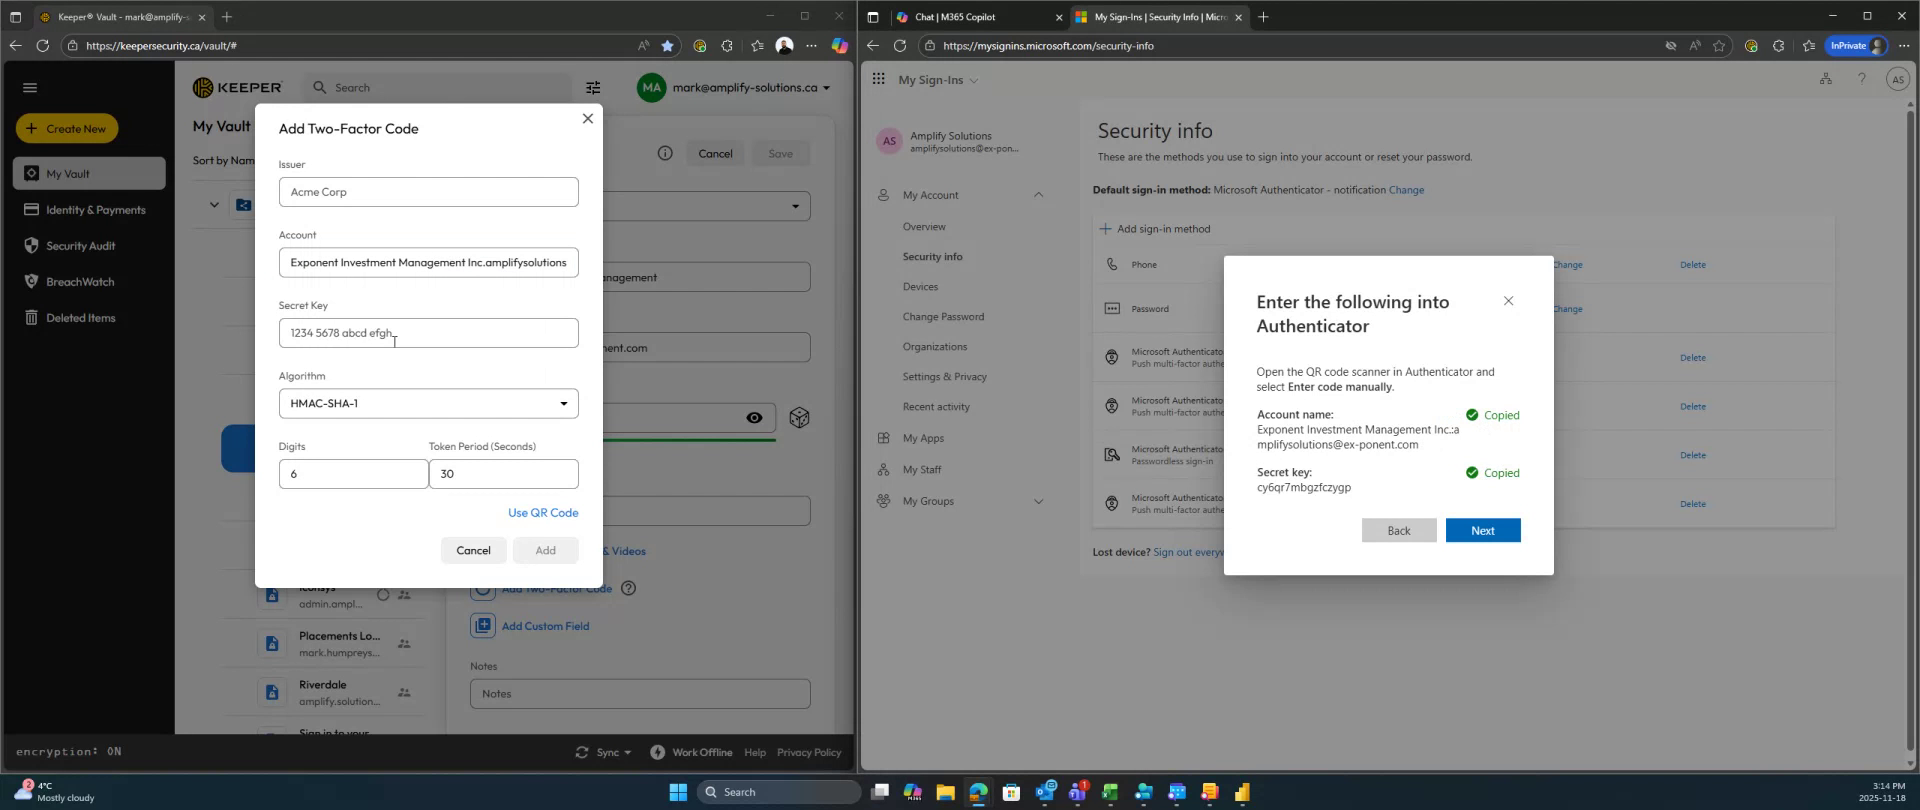Click the Add Custom Field plus icon
The width and height of the screenshot is (1920, 810).
tap(483, 626)
